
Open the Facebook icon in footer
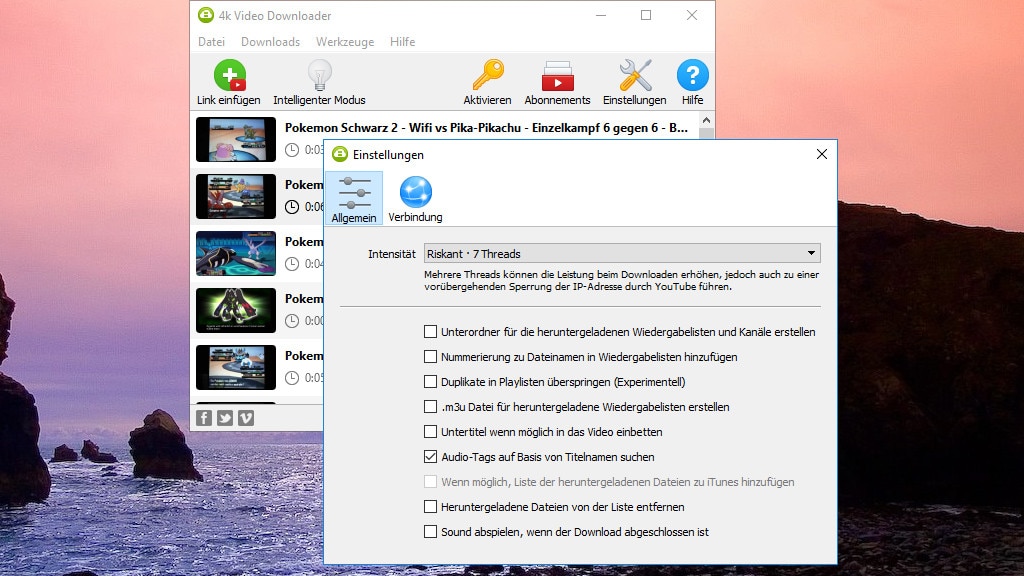point(204,418)
